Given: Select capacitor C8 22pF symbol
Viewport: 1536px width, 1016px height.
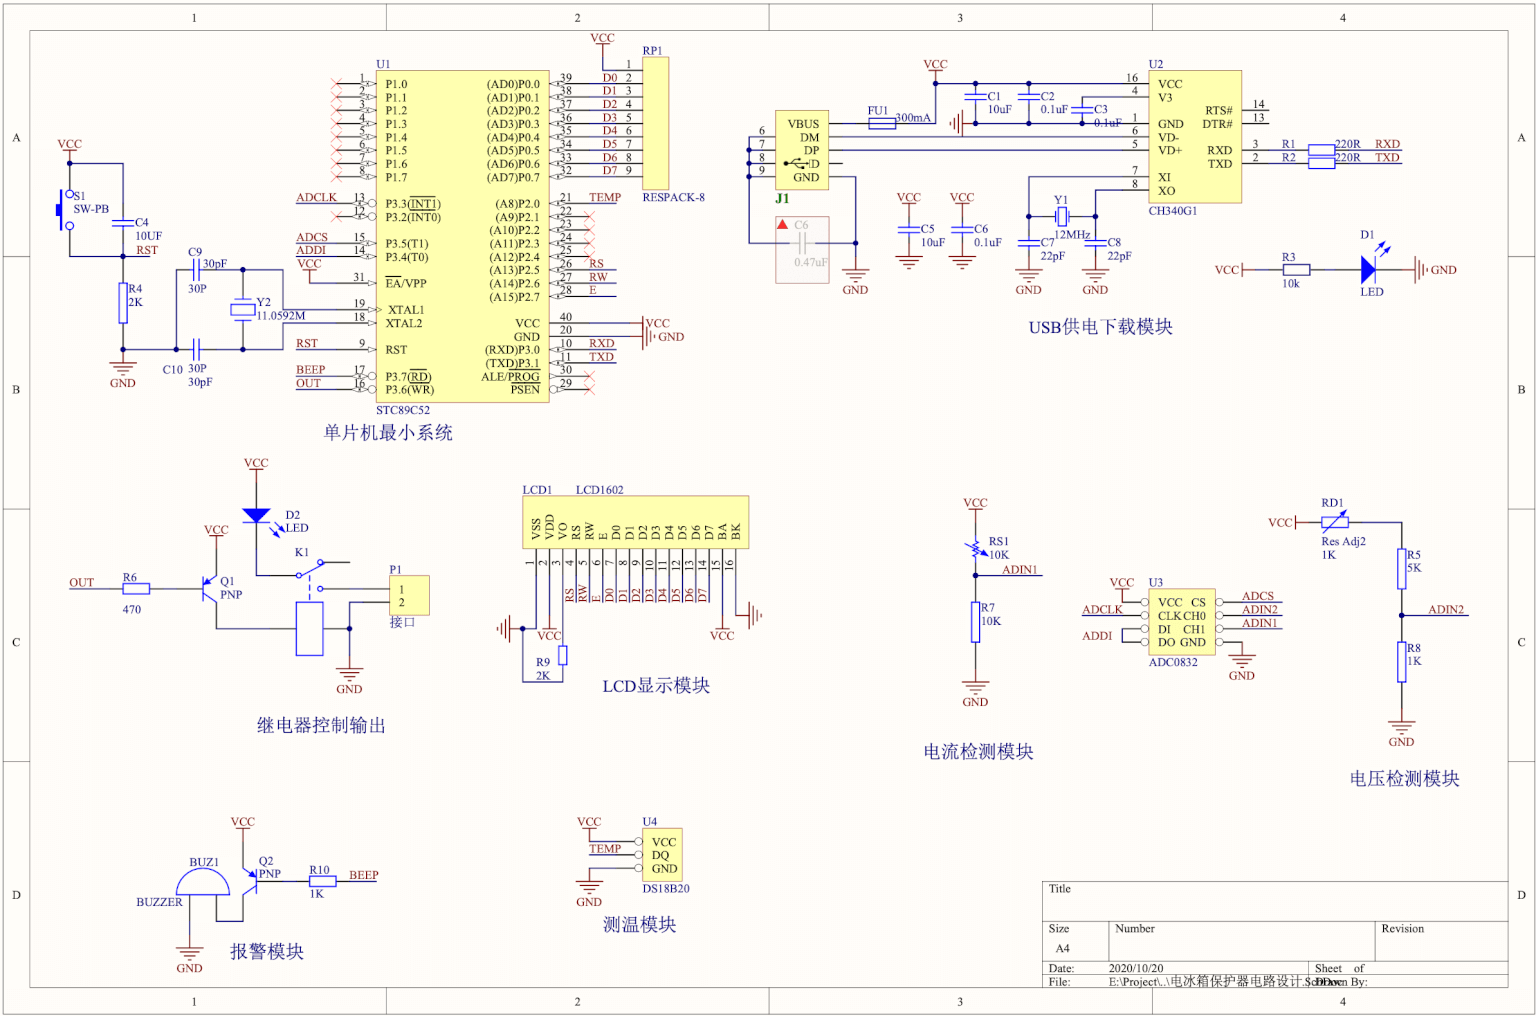Looking at the screenshot, I should point(1095,242).
